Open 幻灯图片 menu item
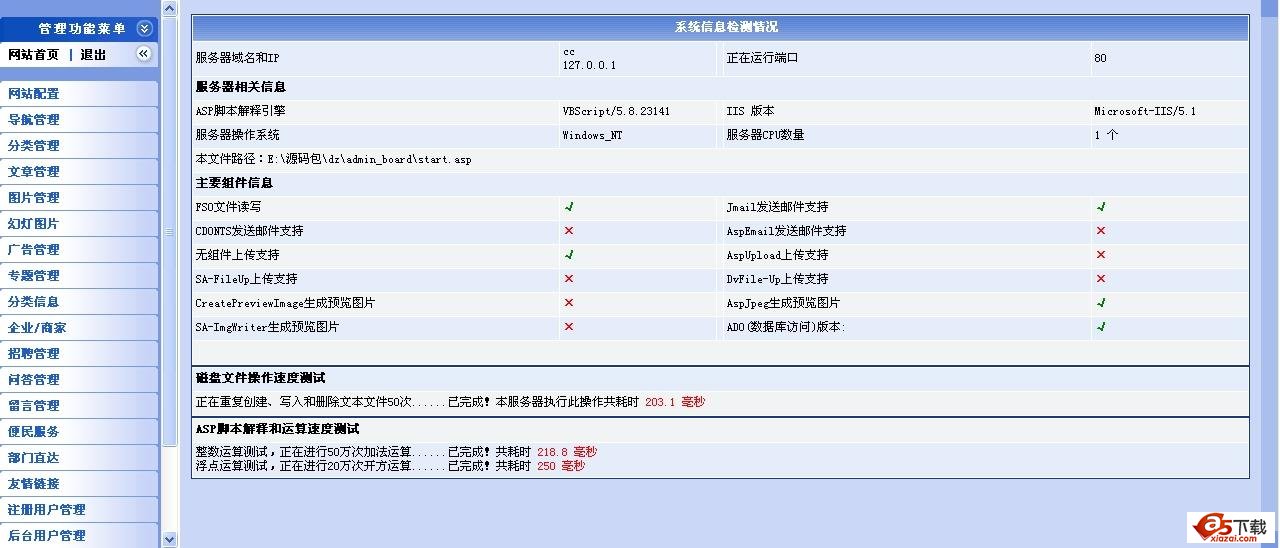The height and width of the screenshot is (548, 1280). coord(79,223)
